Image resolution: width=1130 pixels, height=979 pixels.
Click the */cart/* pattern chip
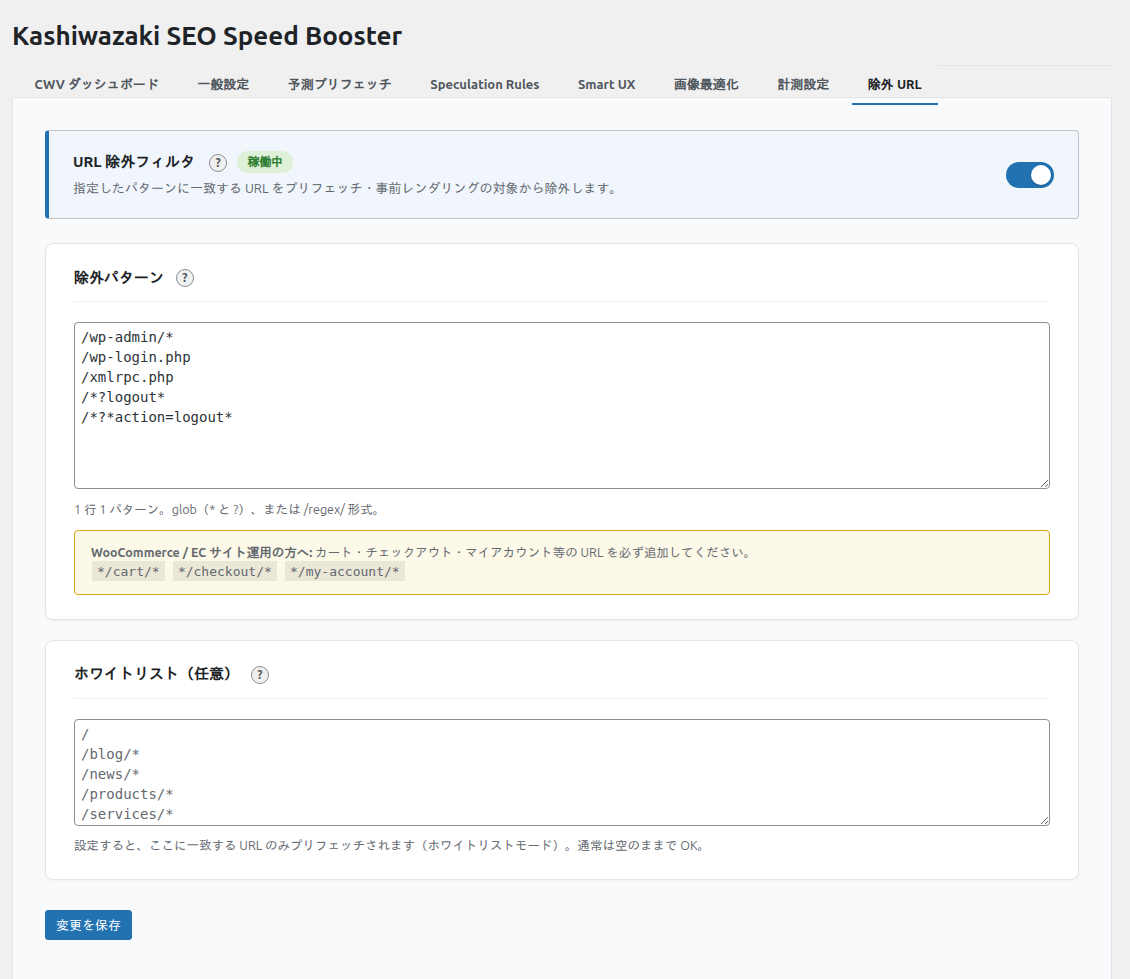click(x=127, y=572)
